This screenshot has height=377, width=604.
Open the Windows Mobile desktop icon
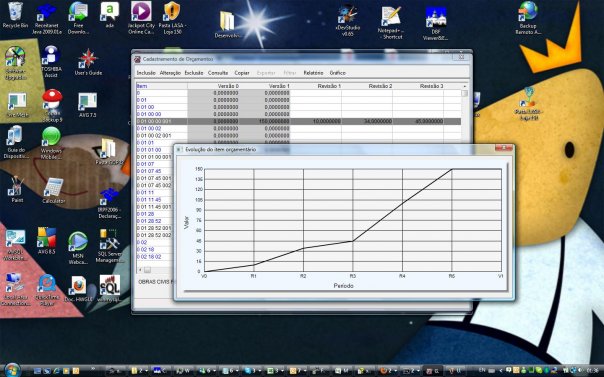(x=51, y=143)
